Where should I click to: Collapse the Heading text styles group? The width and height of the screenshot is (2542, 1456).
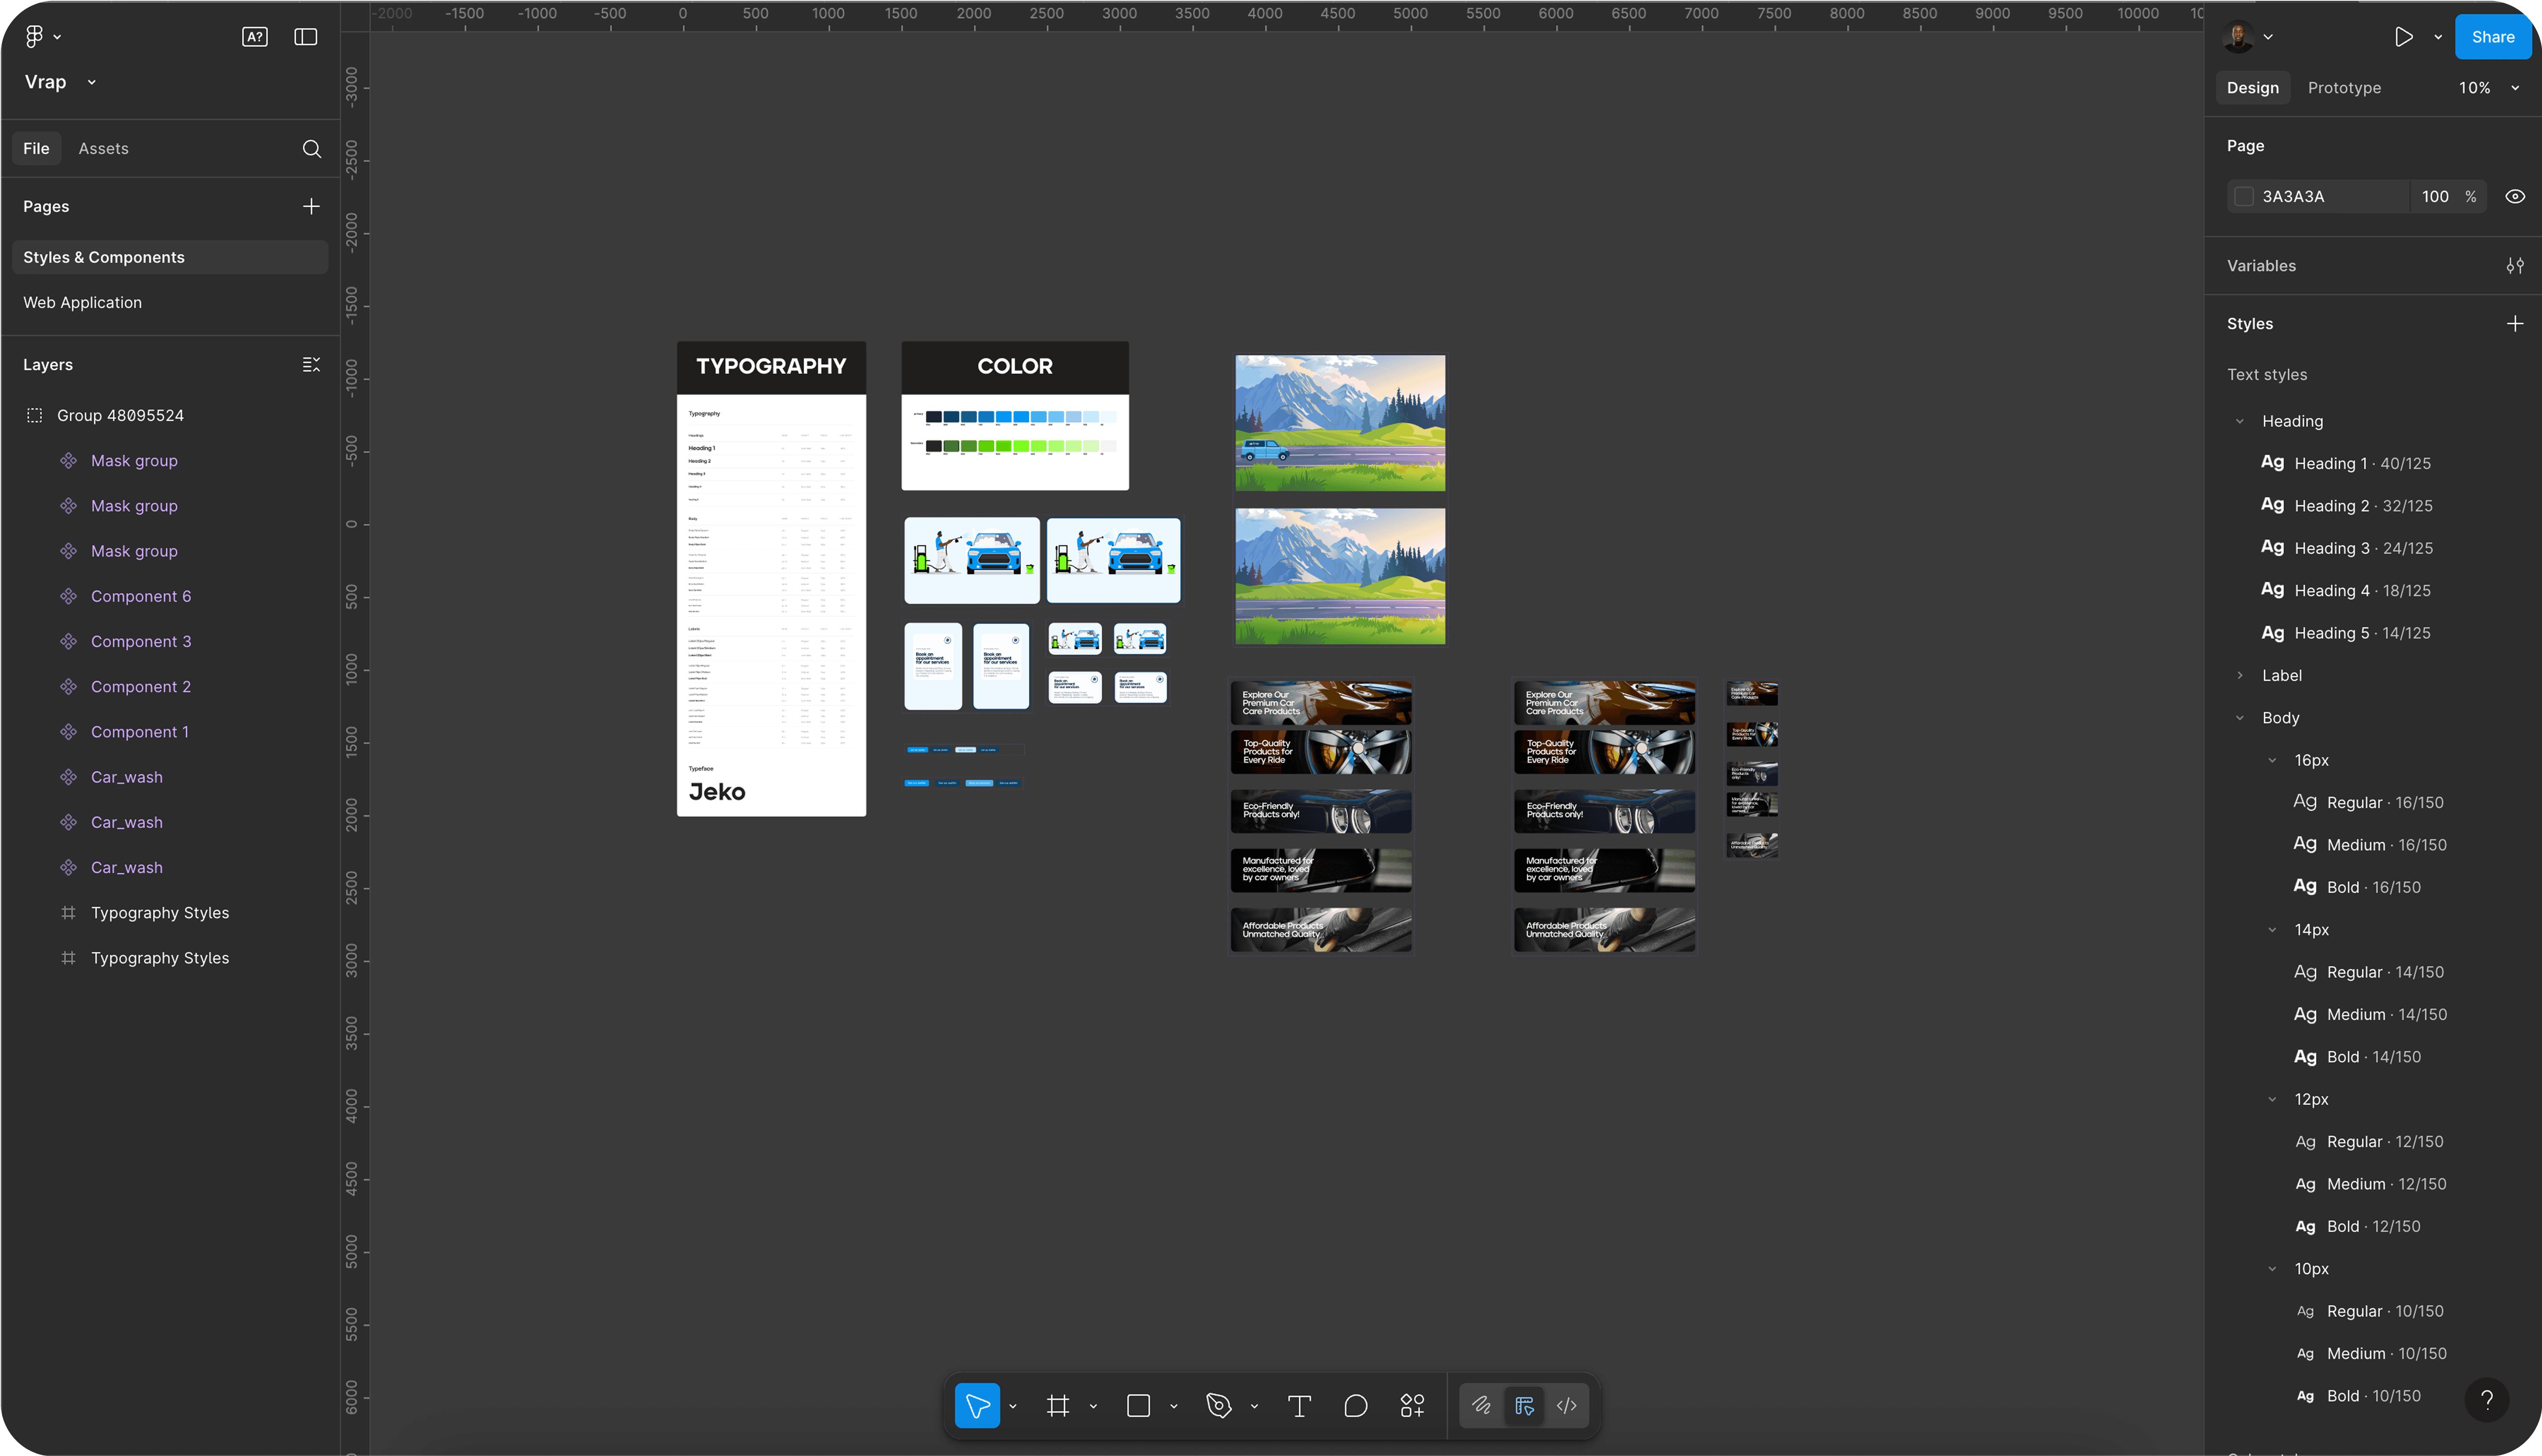pos(2240,421)
